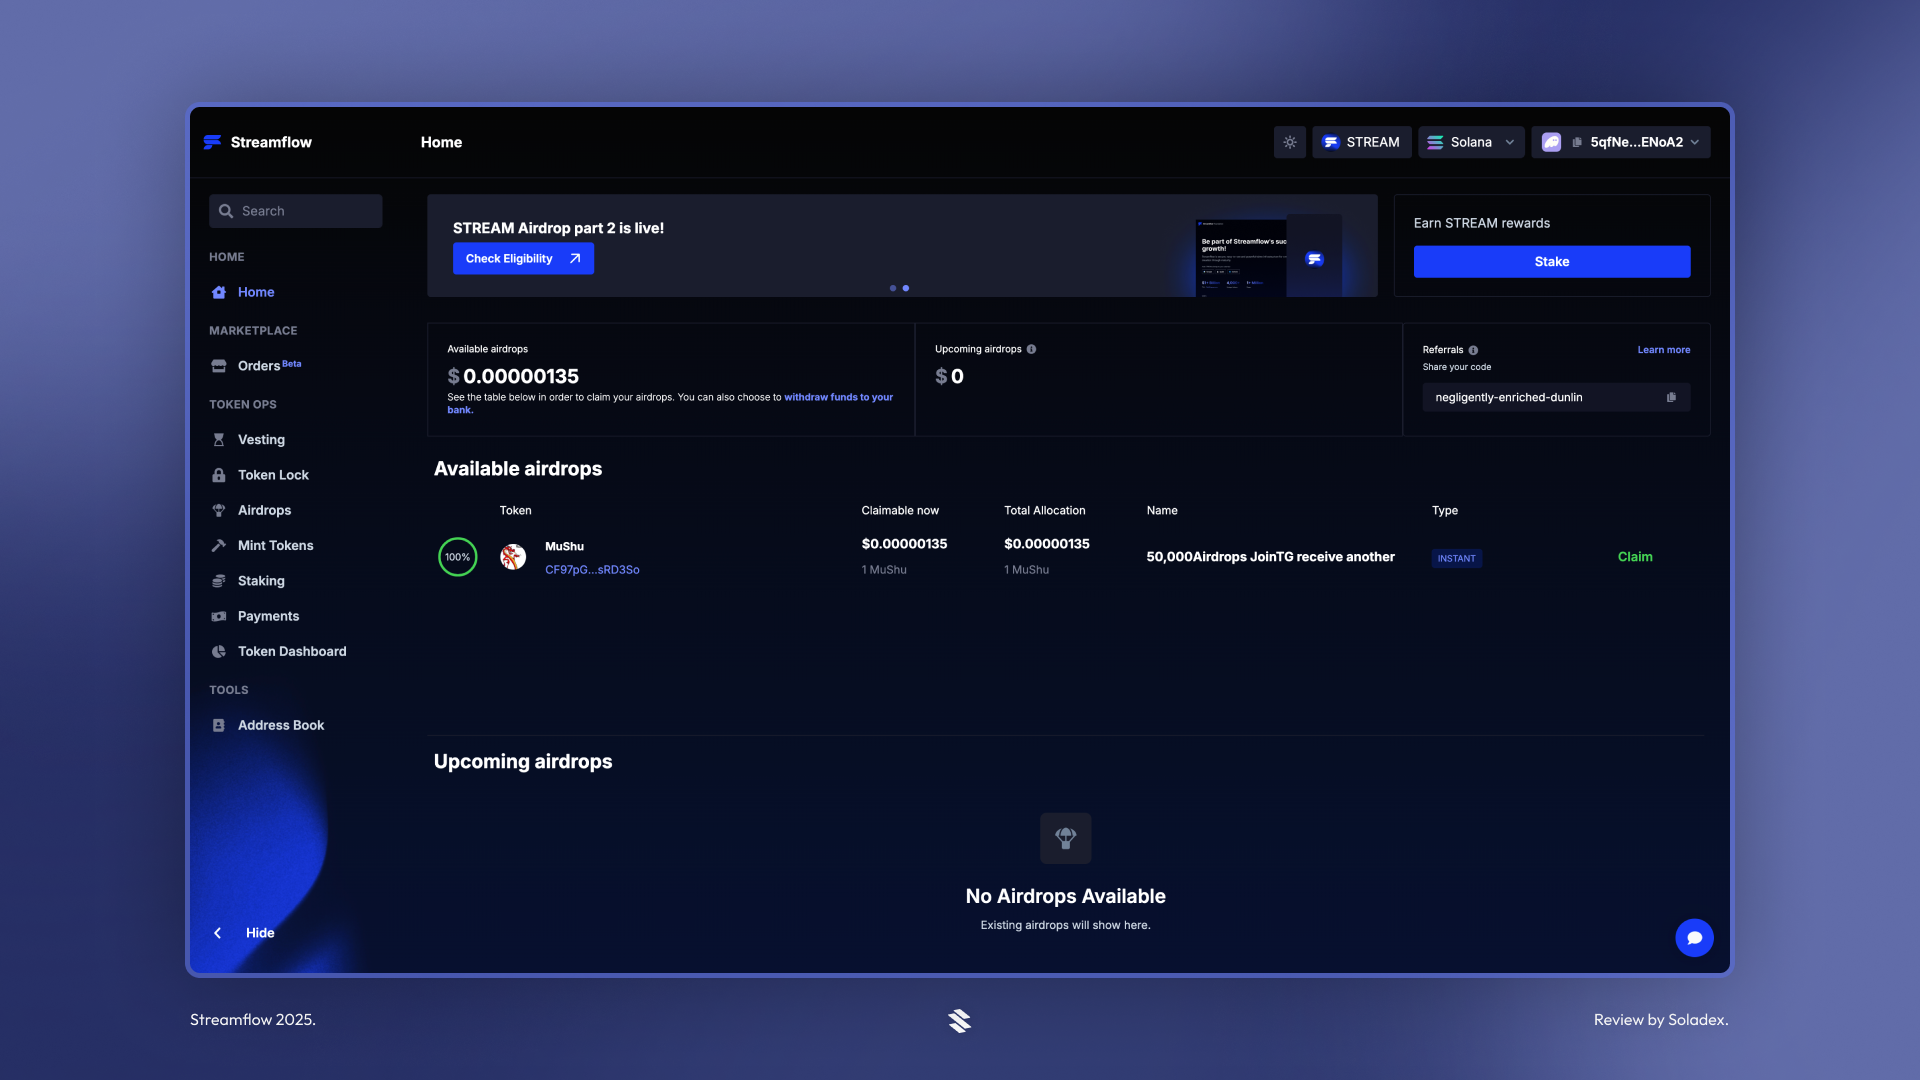Click the STREAM button logo icon
Screen dimensions: 1920x1080
coord(1331,142)
